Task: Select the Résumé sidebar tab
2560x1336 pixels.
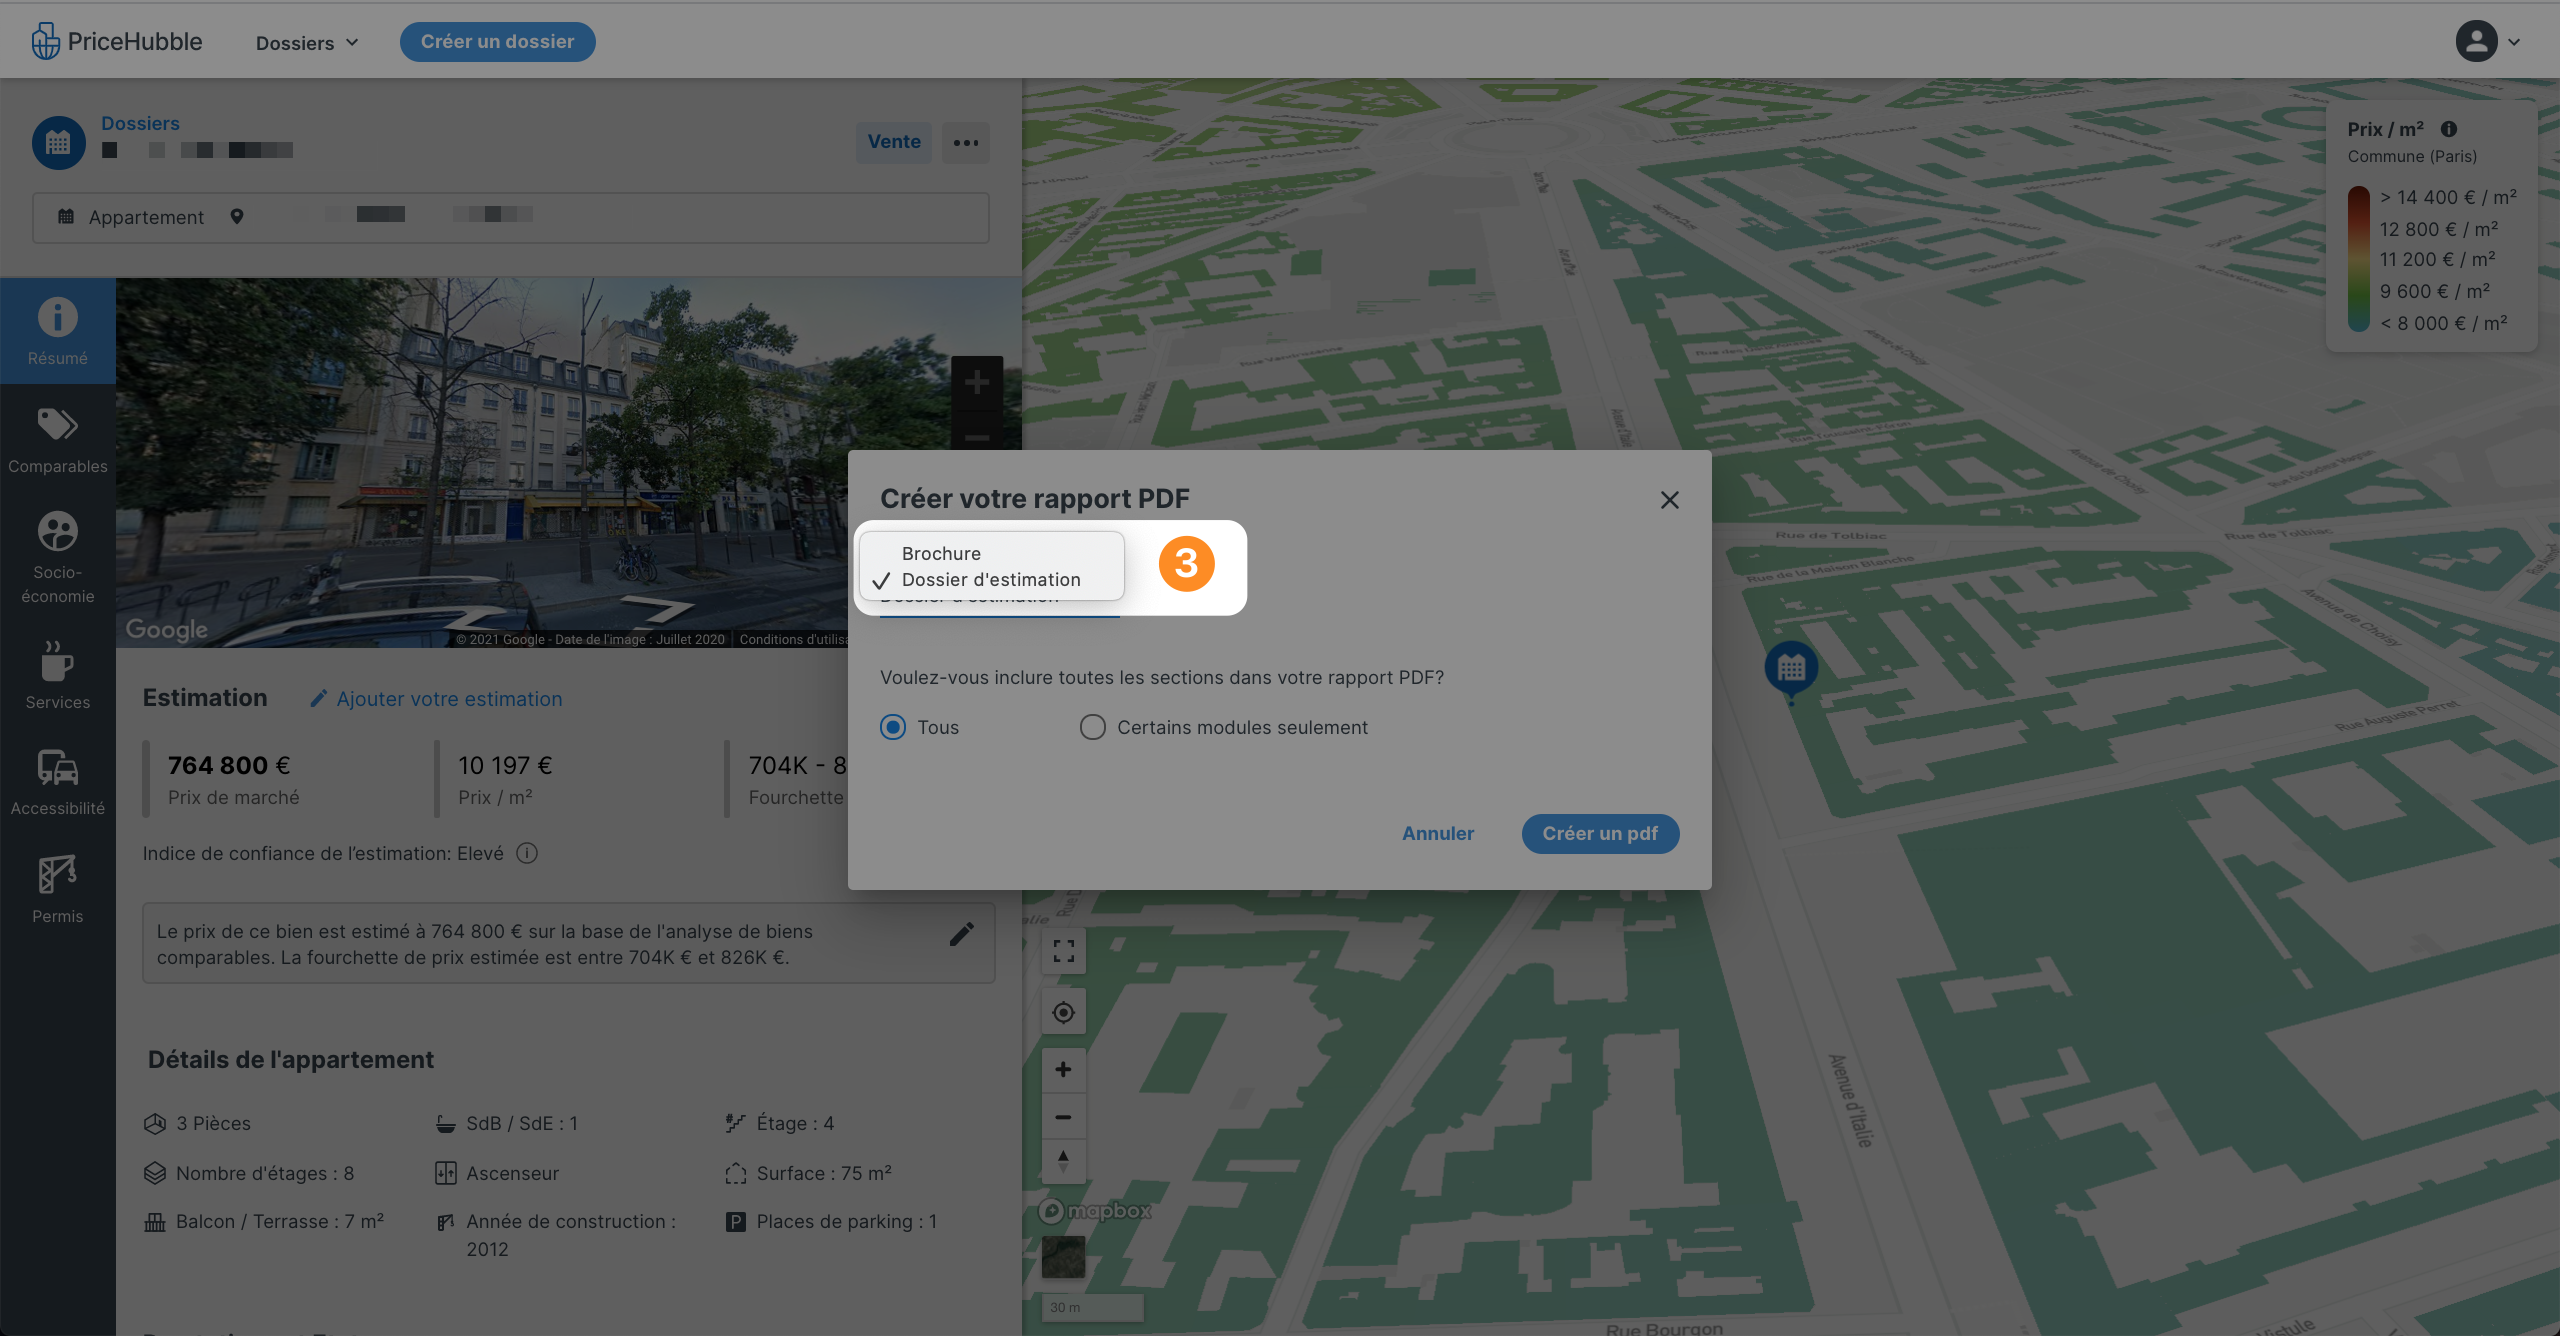Action: 58,331
